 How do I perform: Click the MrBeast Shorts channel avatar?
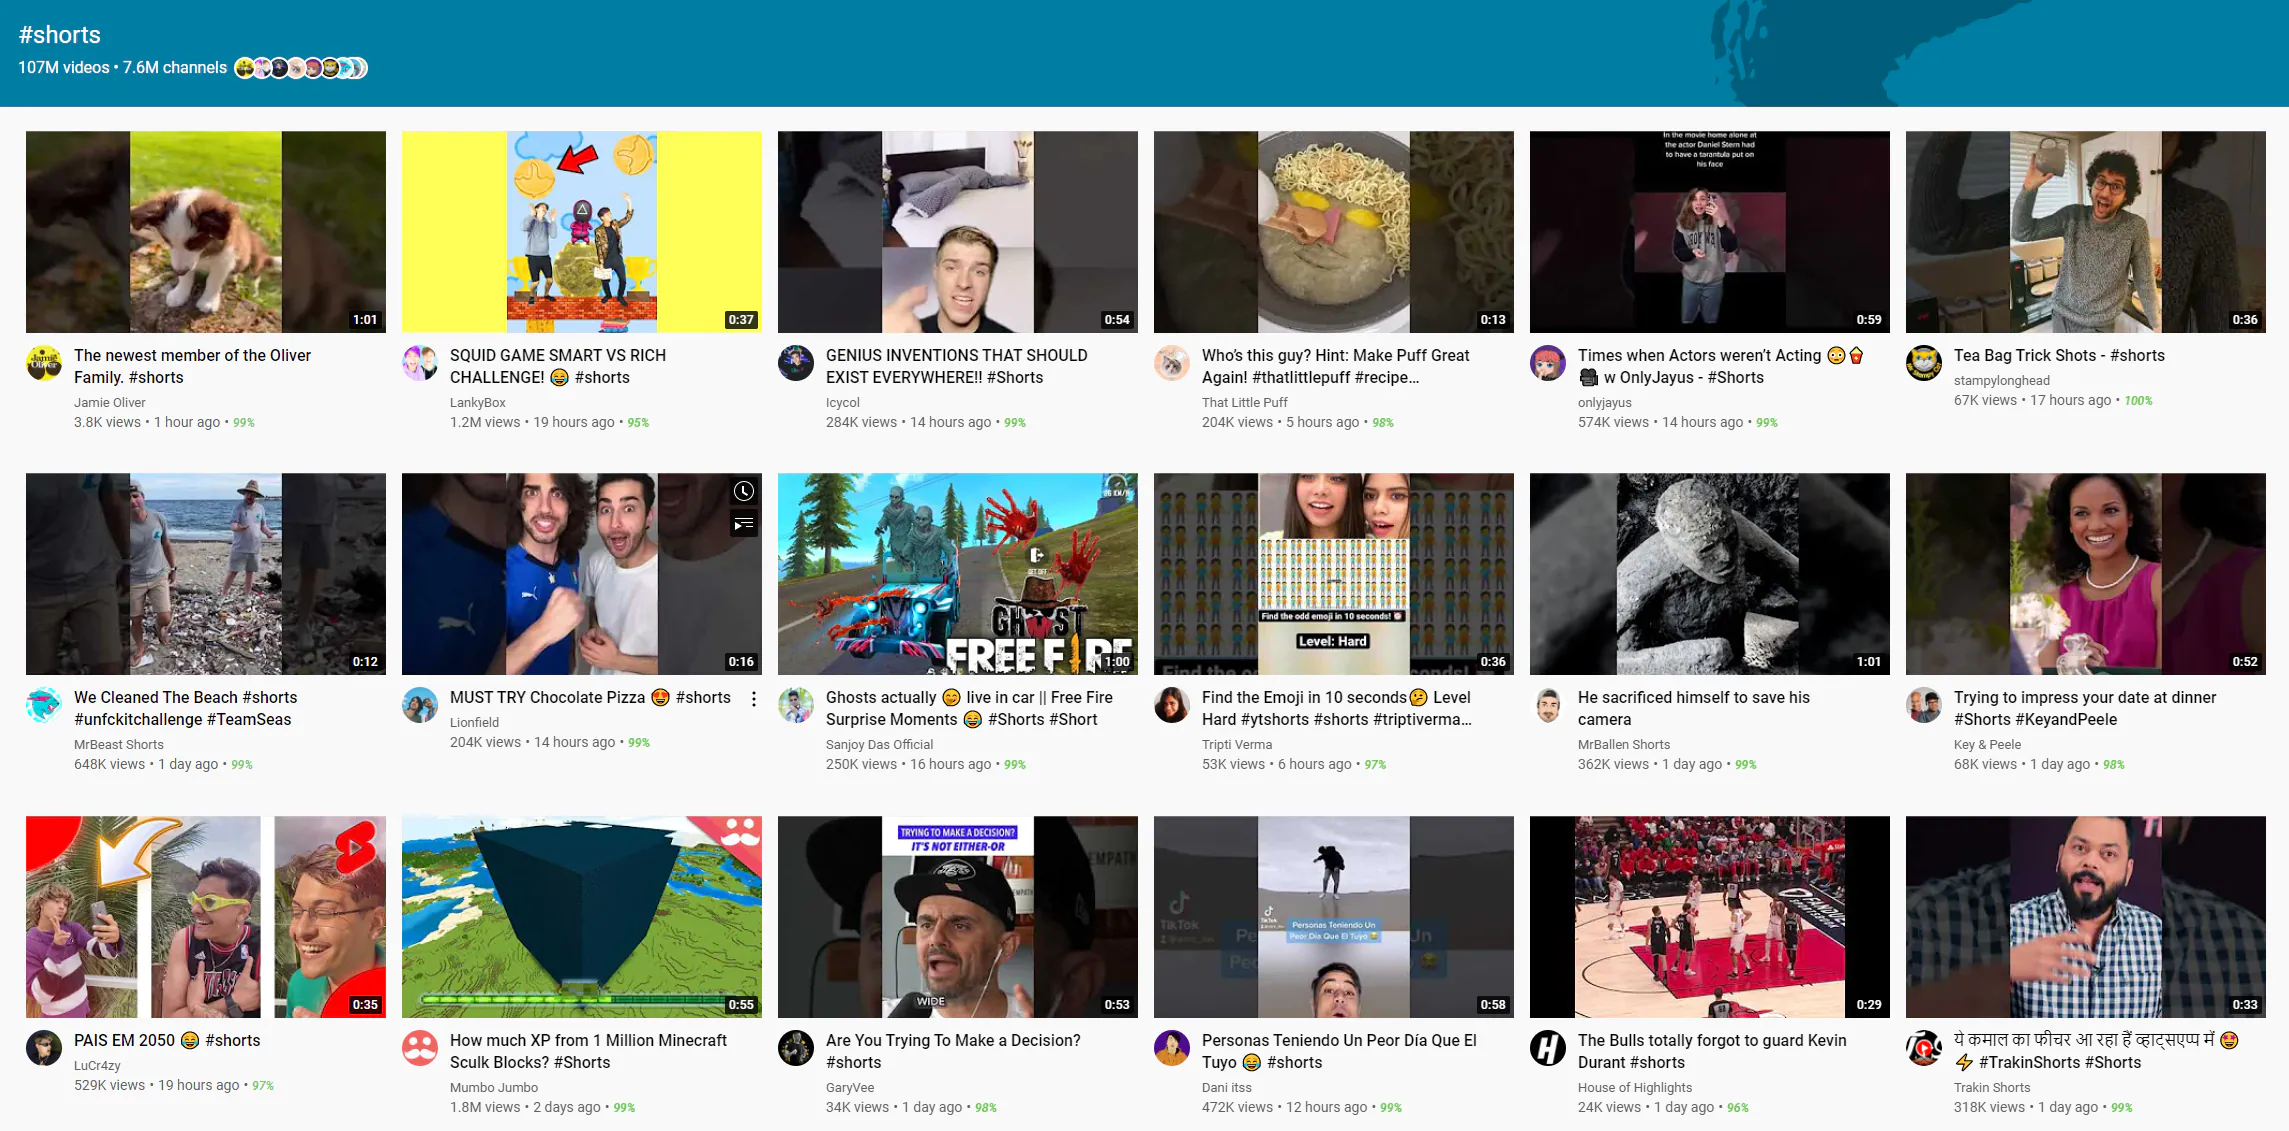pyautogui.click(x=44, y=705)
